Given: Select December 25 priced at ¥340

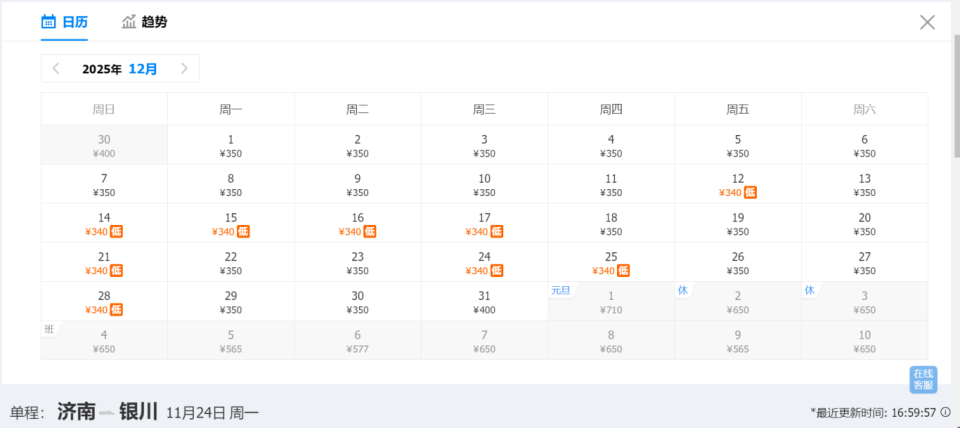Looking at the screenshot, I should [611, 263].
